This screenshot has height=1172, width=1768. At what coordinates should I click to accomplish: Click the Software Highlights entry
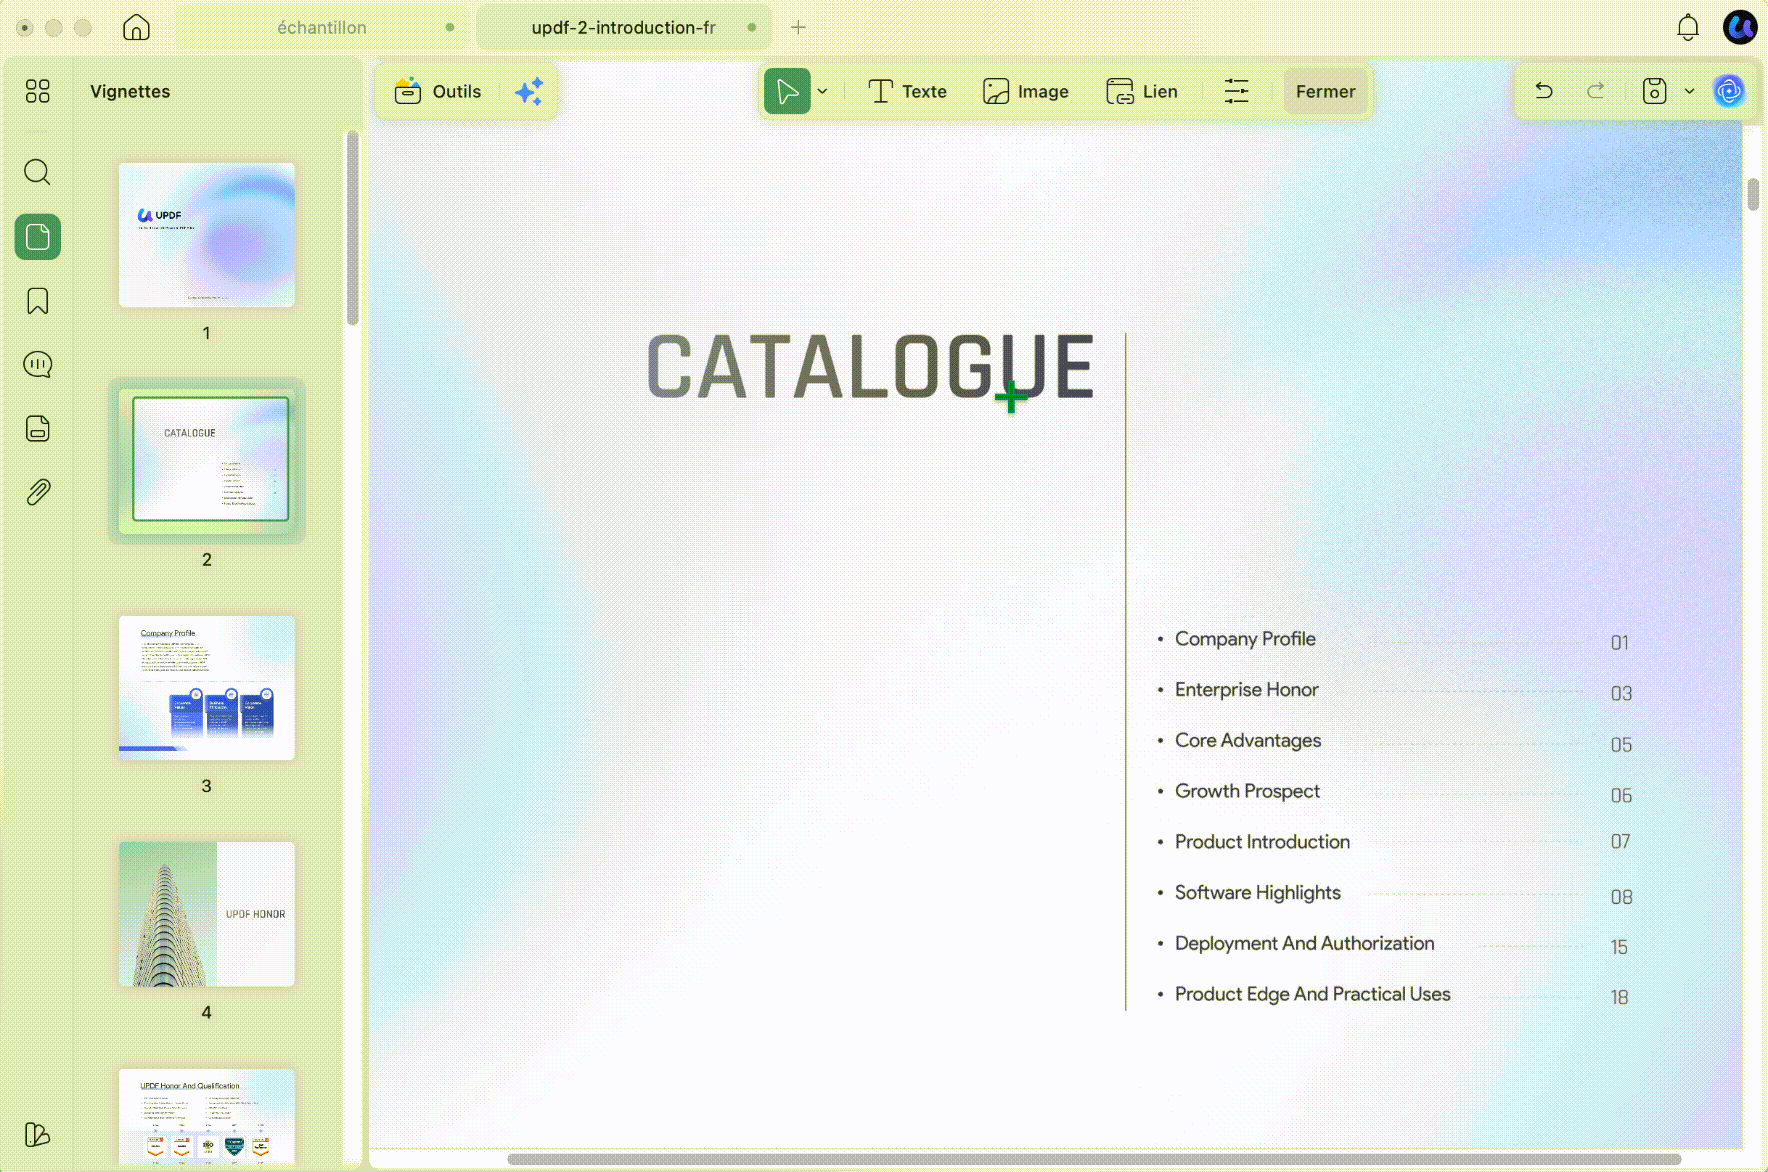[1258, 893]
